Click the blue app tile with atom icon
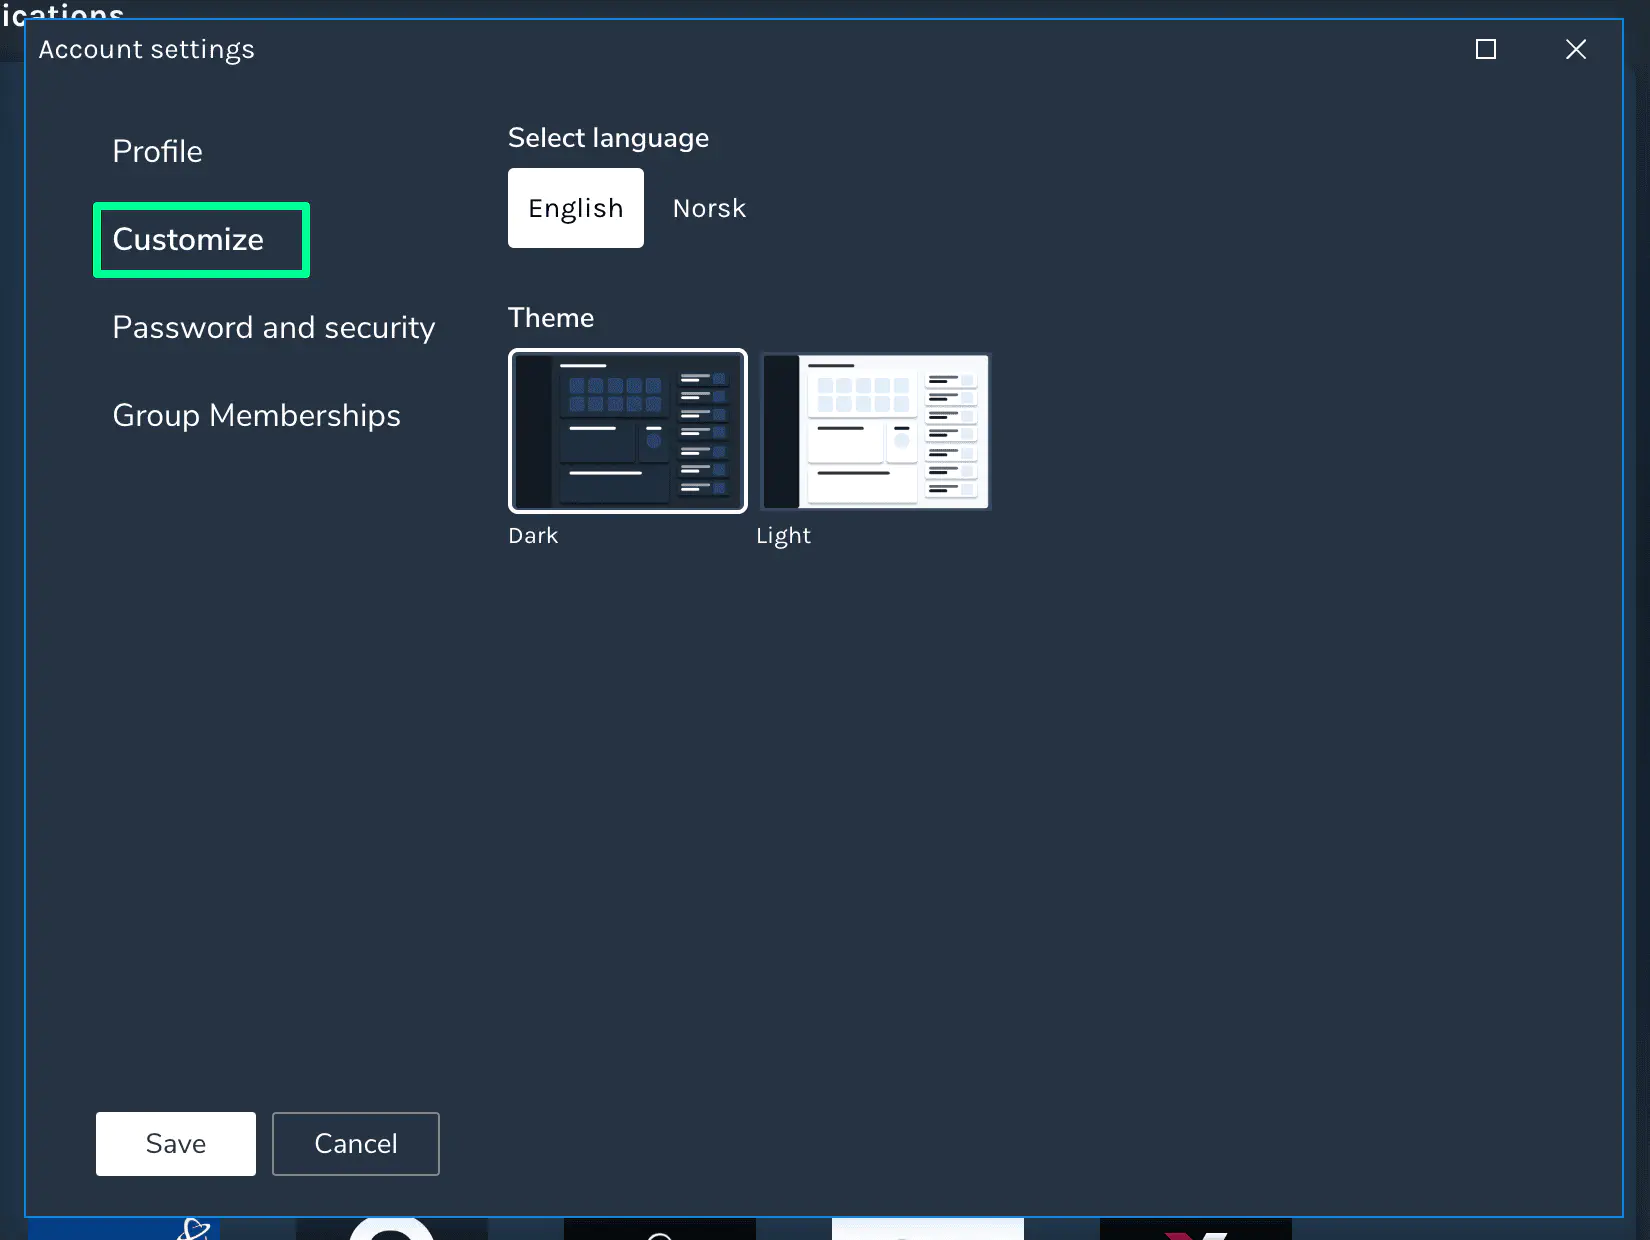 pyautogui.click(x=124, y=1229)
